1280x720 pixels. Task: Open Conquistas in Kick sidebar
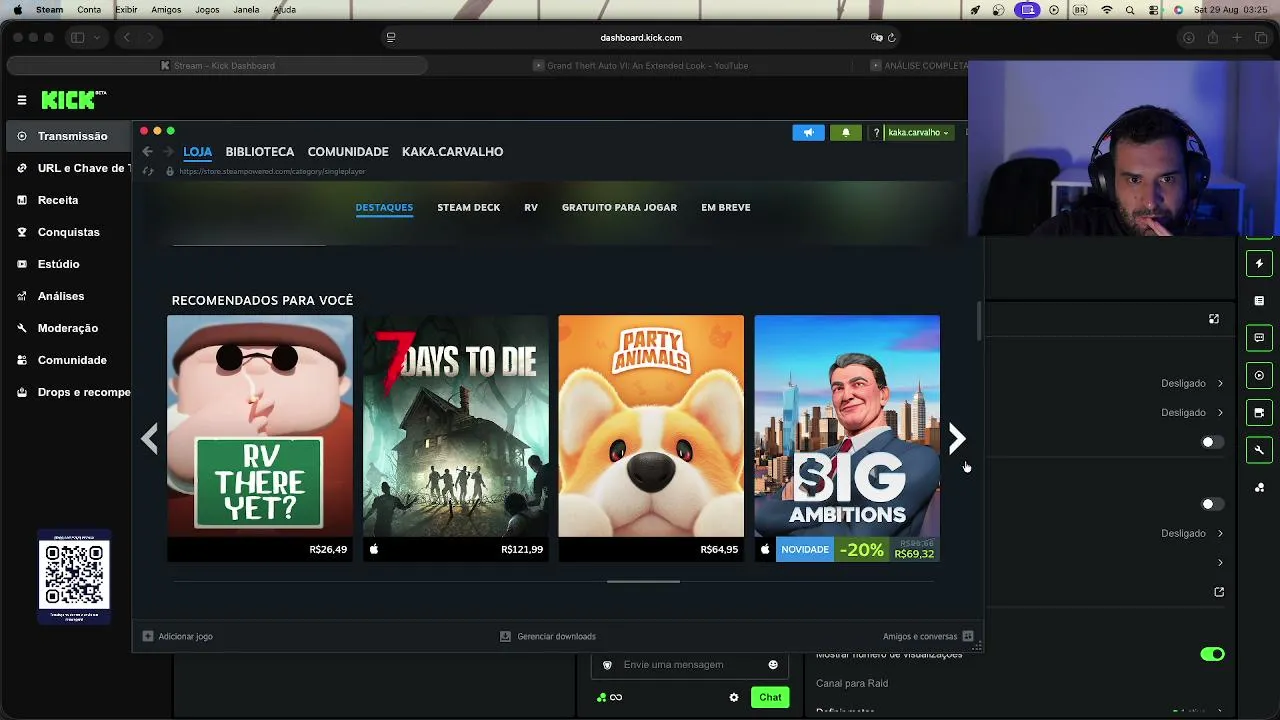click(x=69, y=232)
